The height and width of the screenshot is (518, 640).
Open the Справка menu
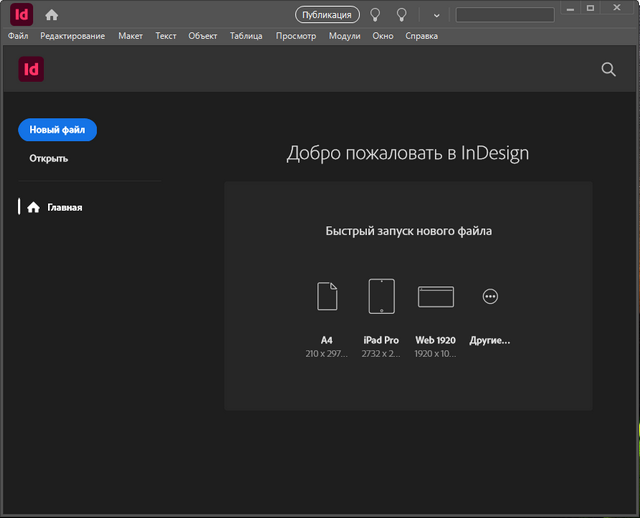(422, 36)
